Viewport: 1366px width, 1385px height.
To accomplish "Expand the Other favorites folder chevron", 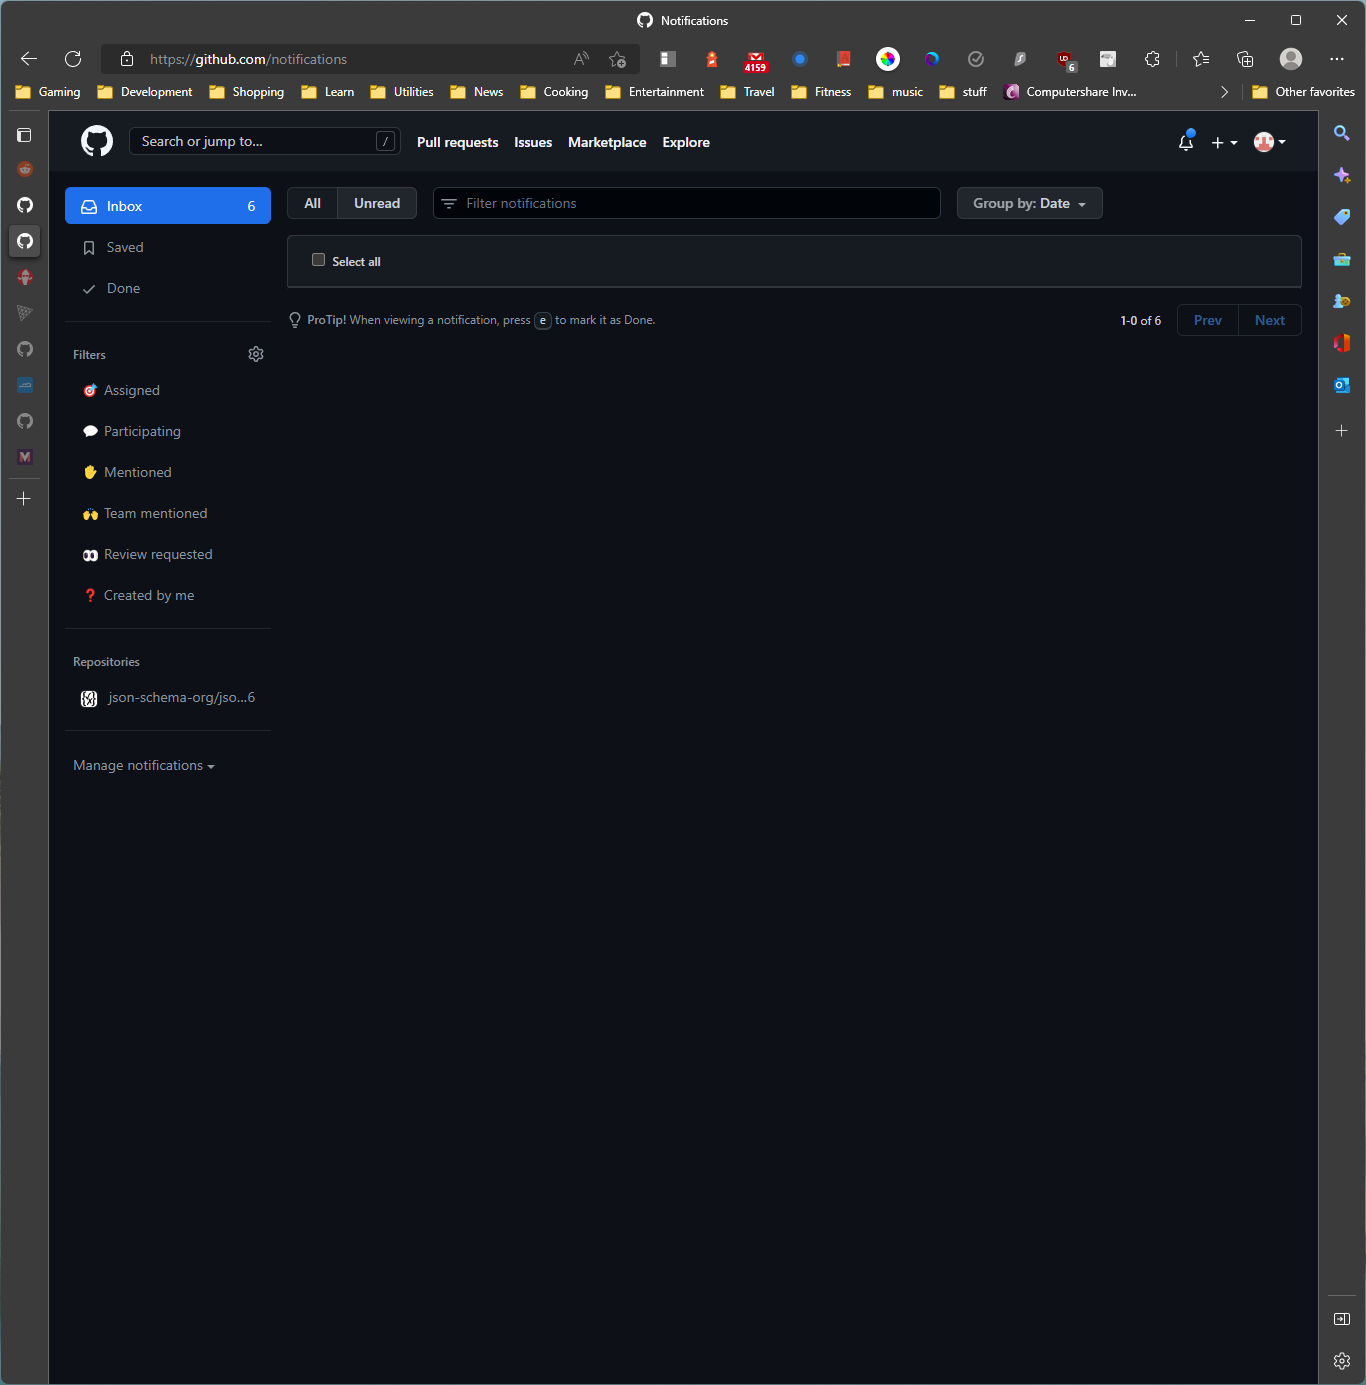I will coord(1224,91).
